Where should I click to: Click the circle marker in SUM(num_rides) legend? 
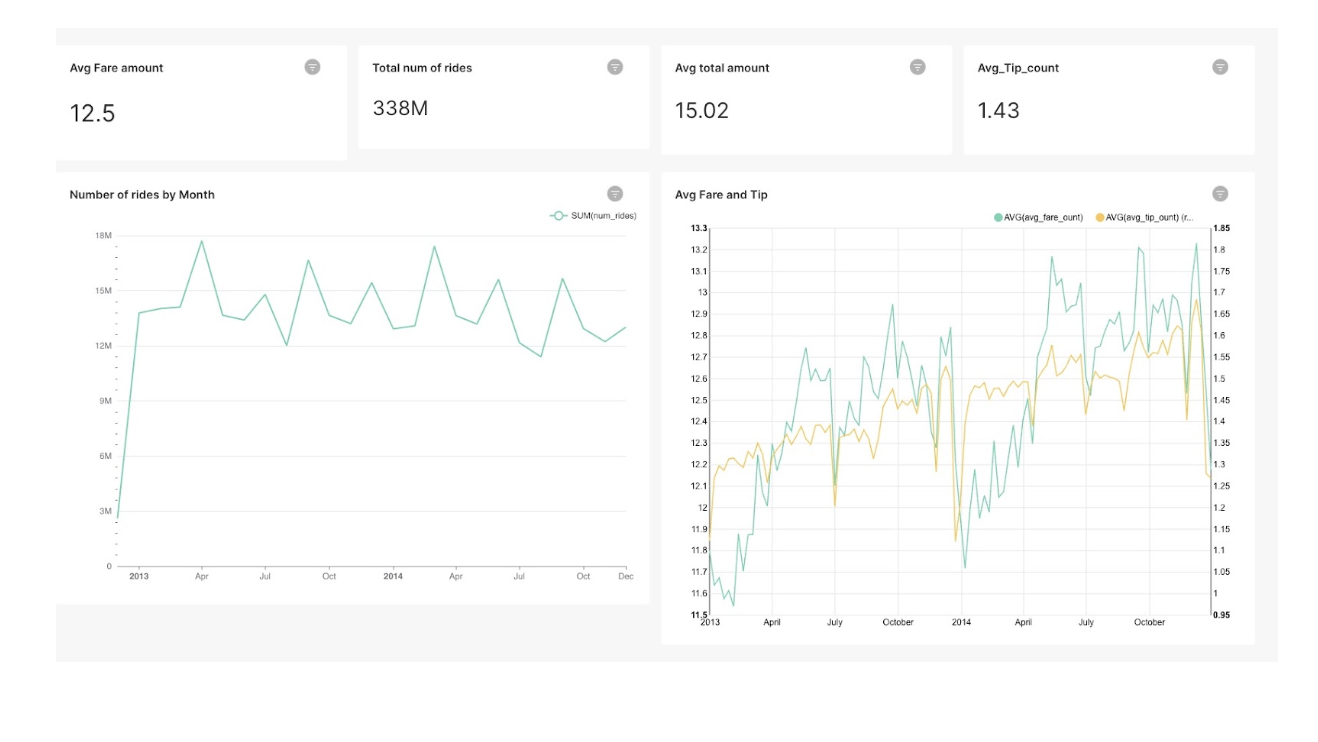tap(556, 214)
